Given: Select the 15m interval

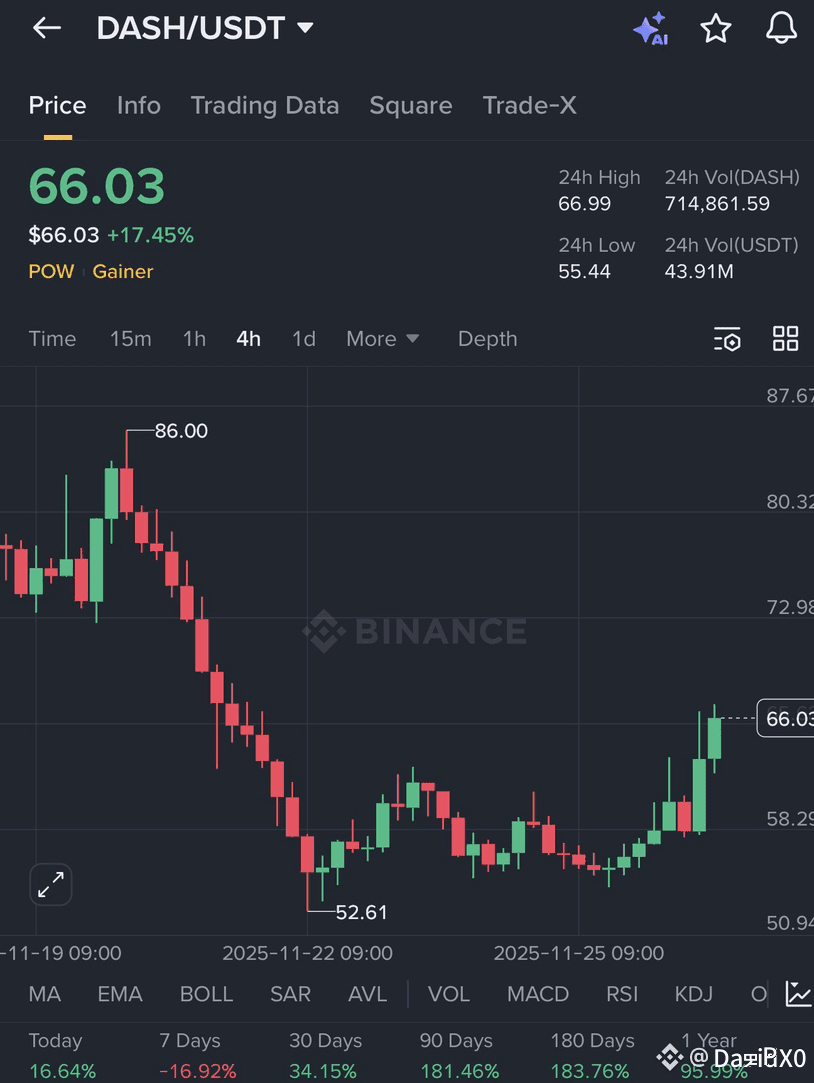Looking at the screenshot, I should coord(130,338).
